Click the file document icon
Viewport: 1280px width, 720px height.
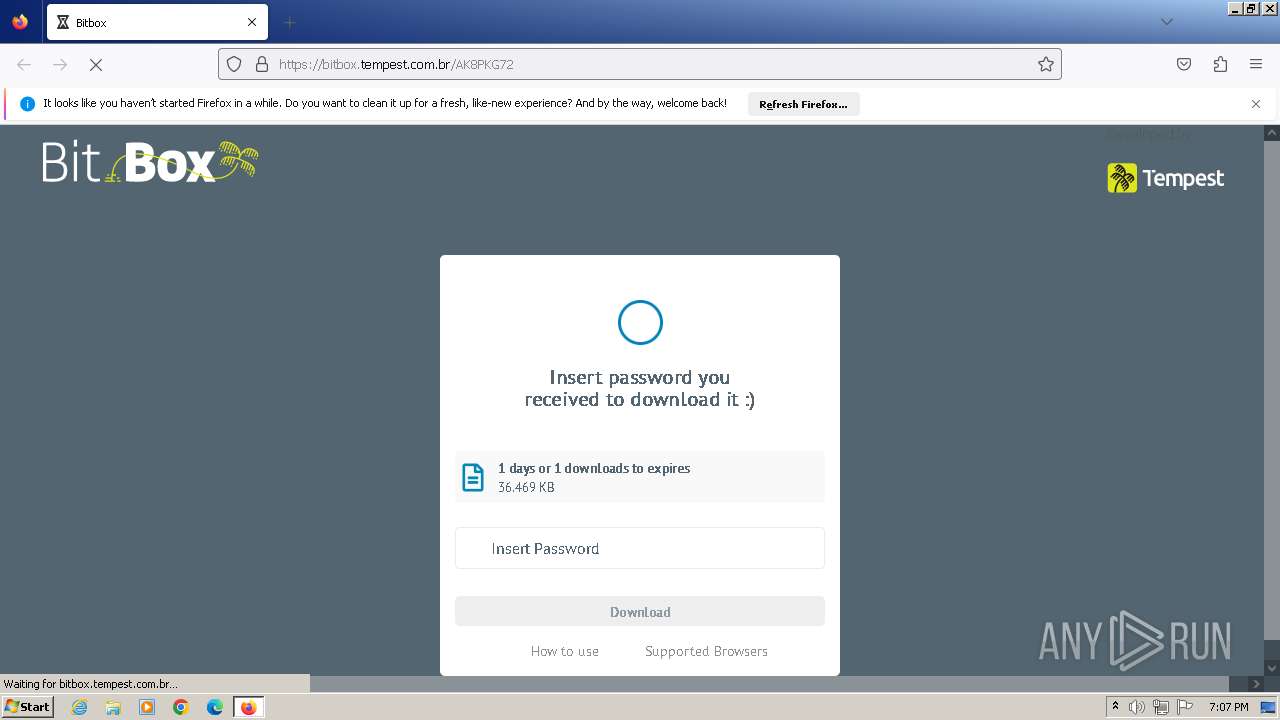click(473, 477)
